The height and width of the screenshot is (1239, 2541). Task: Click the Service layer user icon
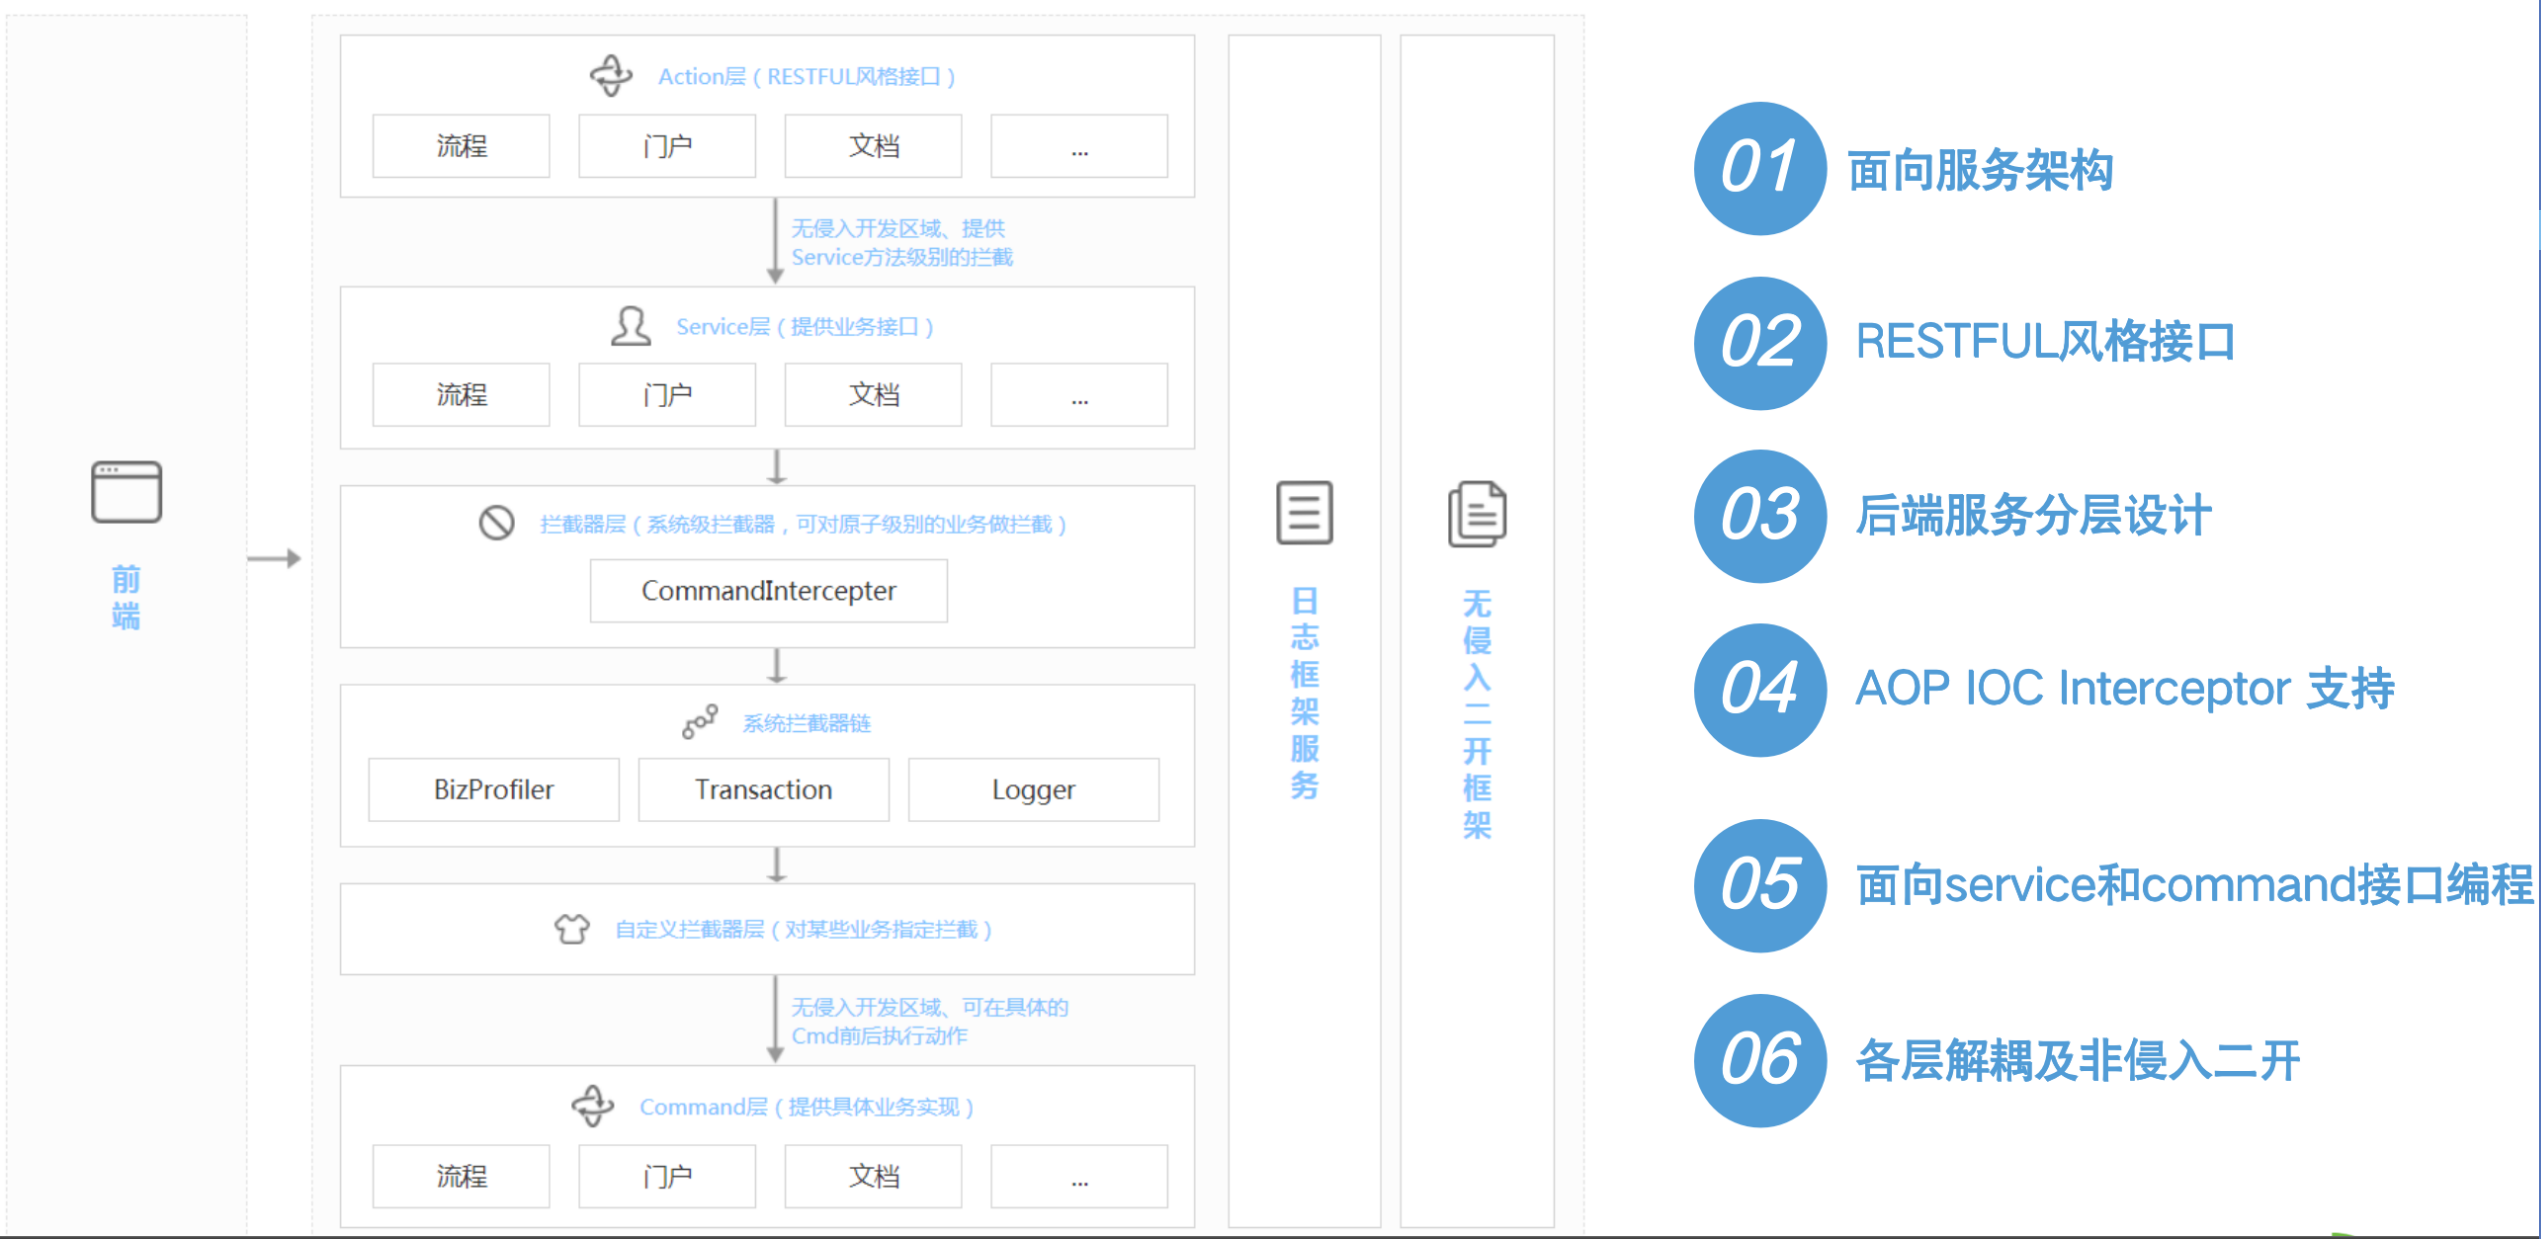click(630, 327)
